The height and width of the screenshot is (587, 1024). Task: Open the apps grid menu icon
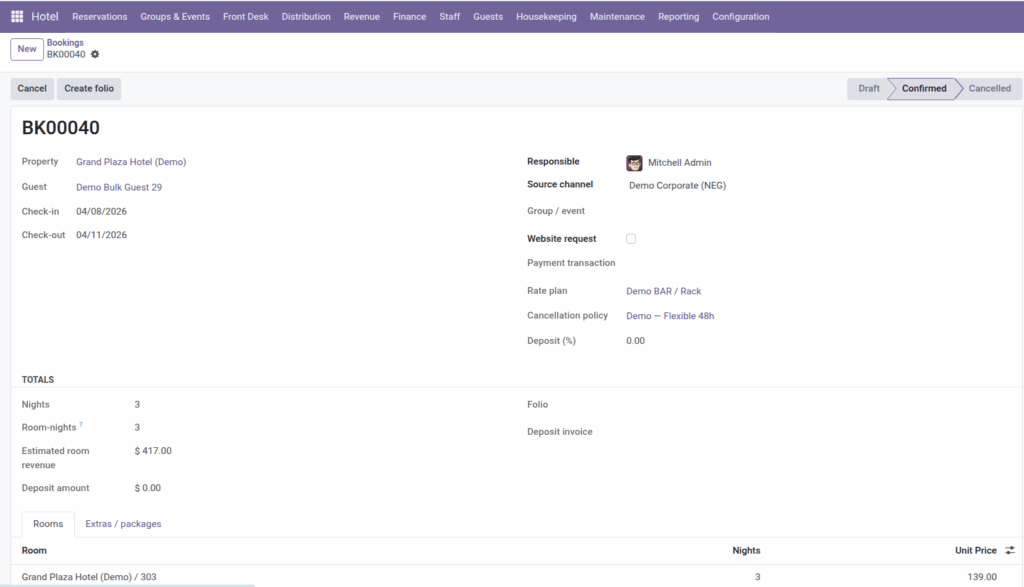click(x=17, y=16)
